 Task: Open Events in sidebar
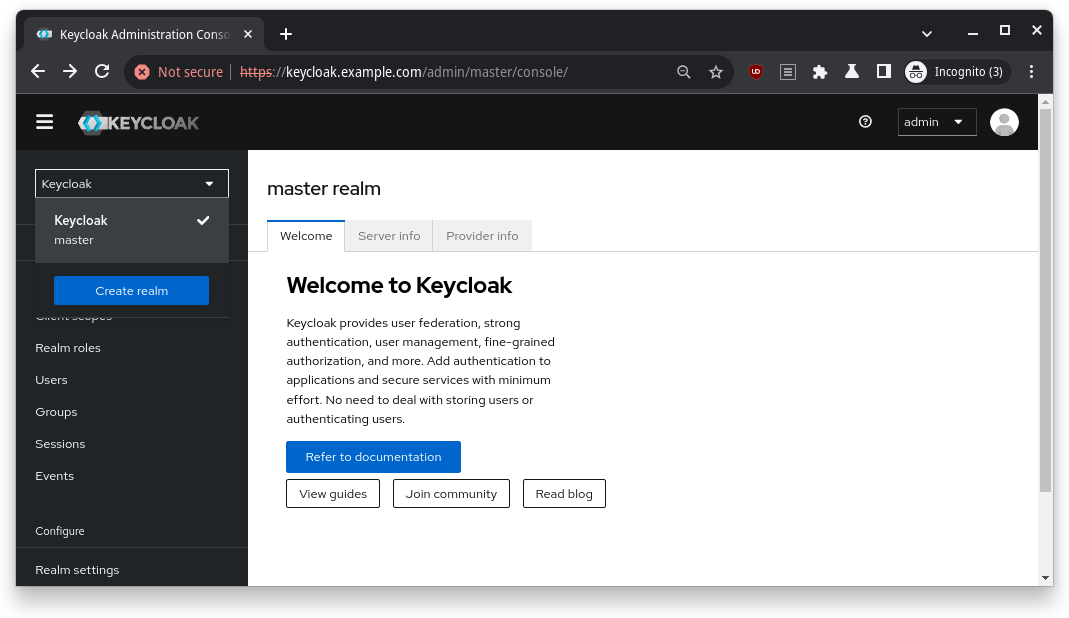click(x=55, y=476)
